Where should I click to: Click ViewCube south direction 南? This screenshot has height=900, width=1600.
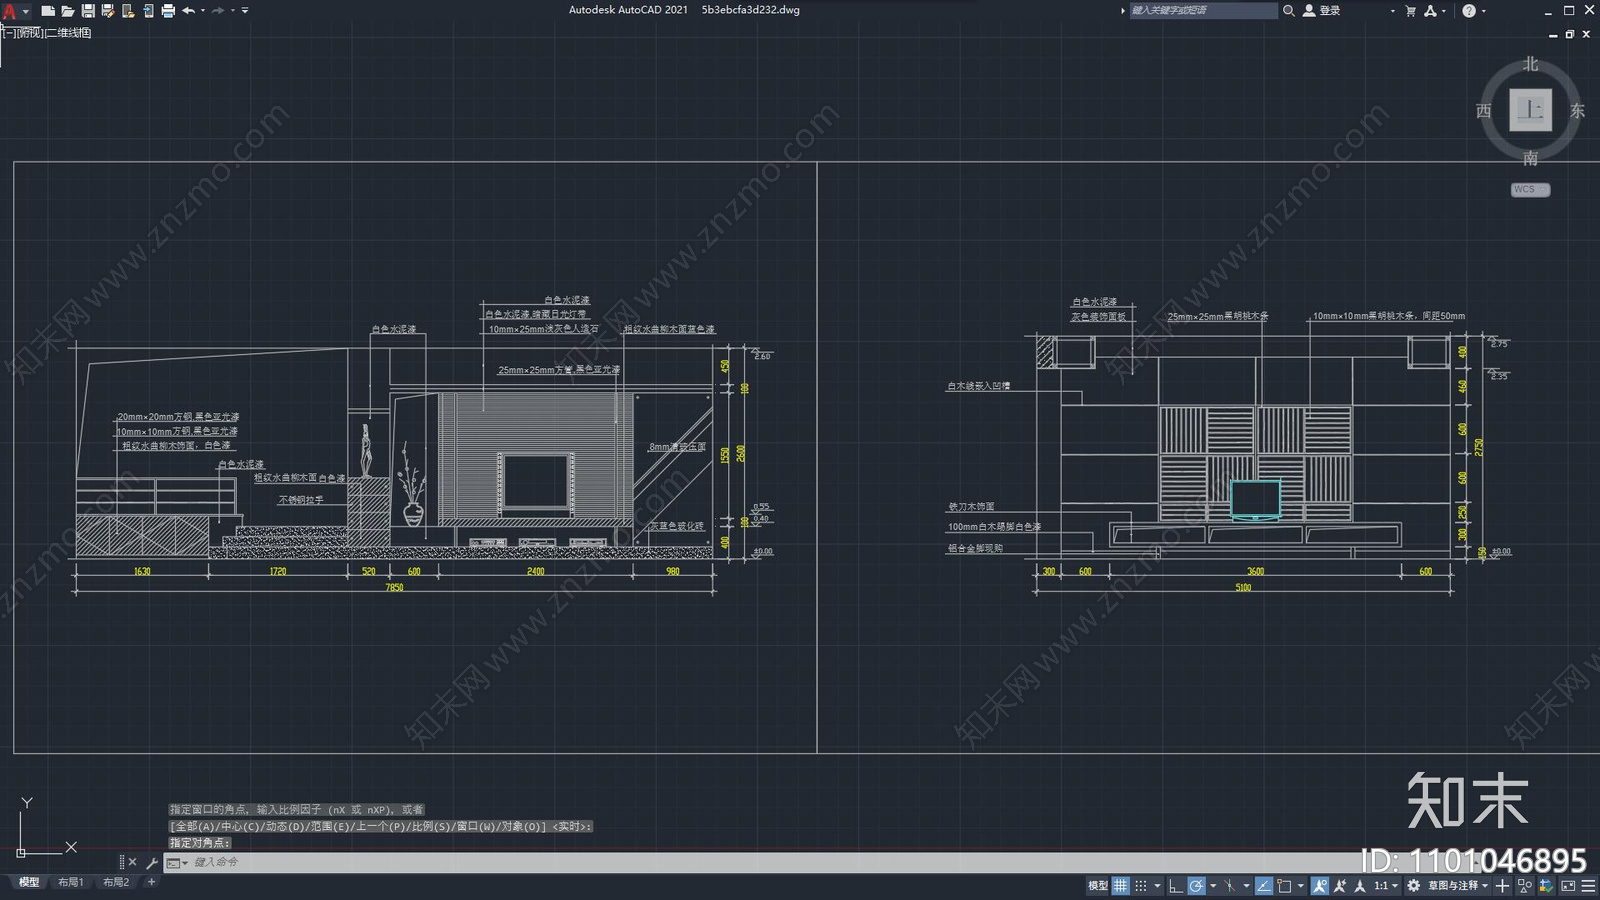(x=1530, y=158)
